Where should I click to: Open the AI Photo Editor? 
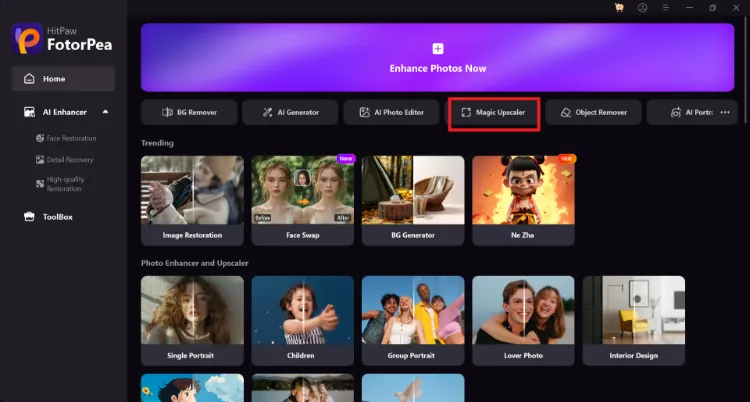(392, 112)
